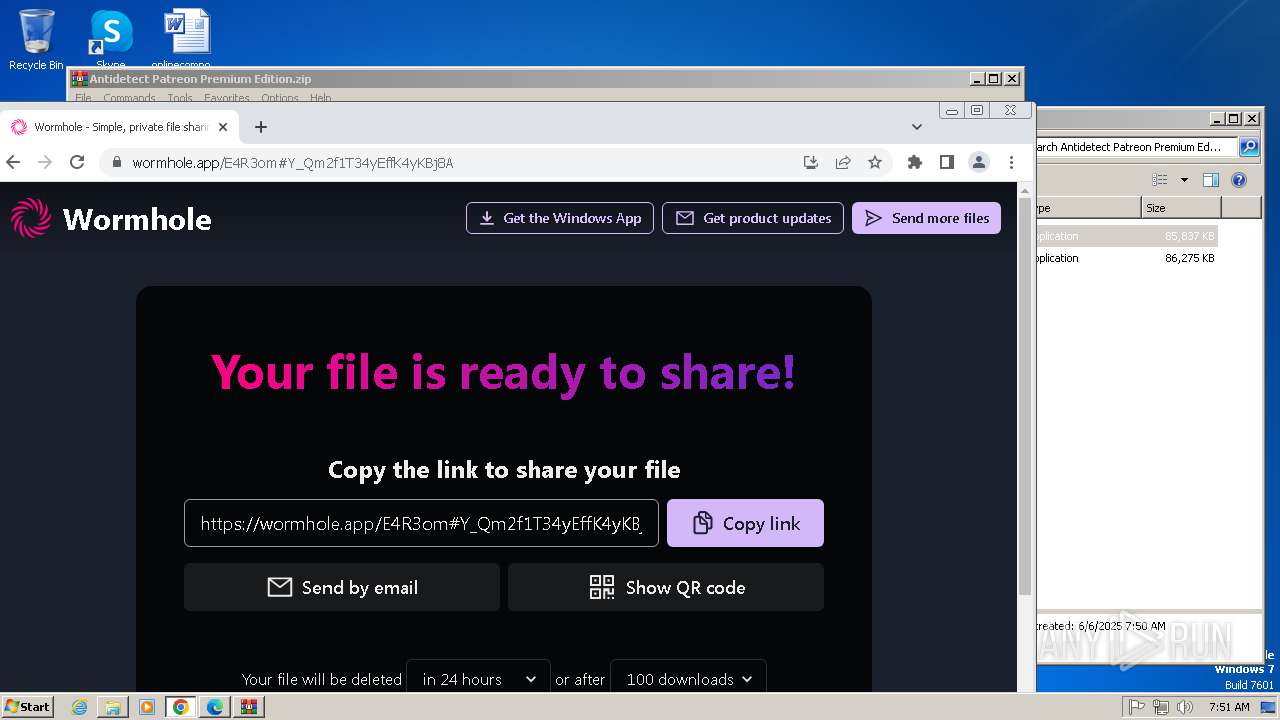Open Favorites menu in WinRAR window
This screenshot has height=720, width=1280.
click(x=227, y=98)
